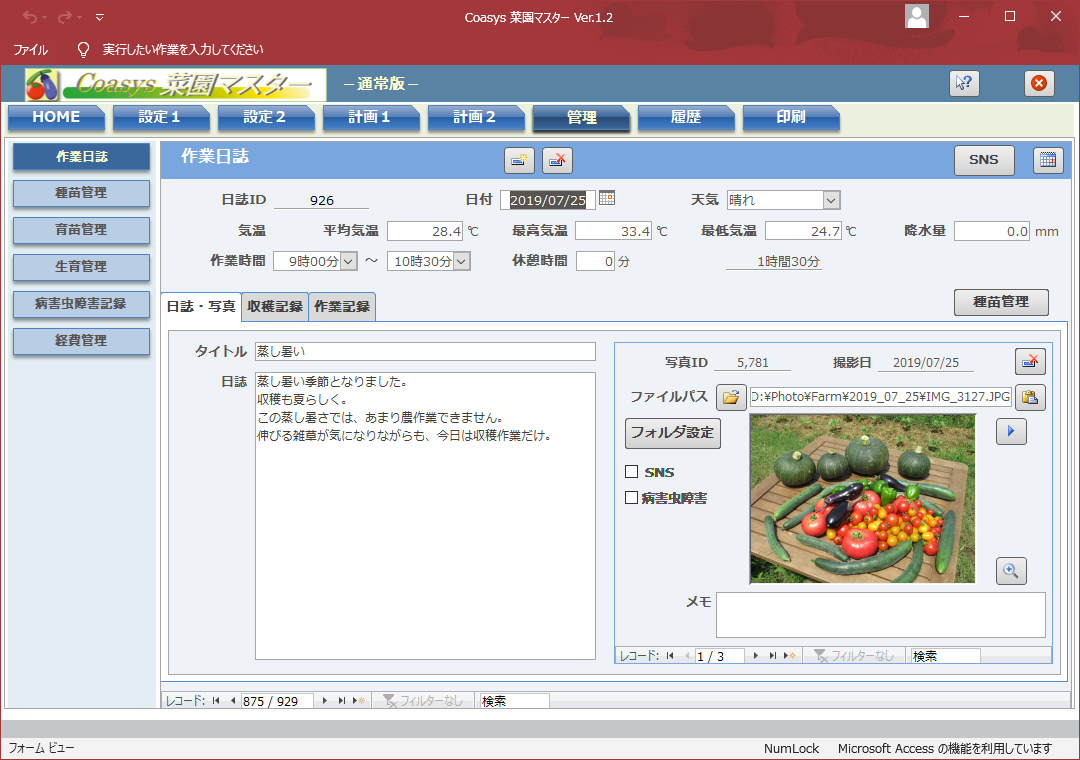Viewport: 1080px width, 760px height.
Task: Delete the current diary entry
Action: [556, 160]
